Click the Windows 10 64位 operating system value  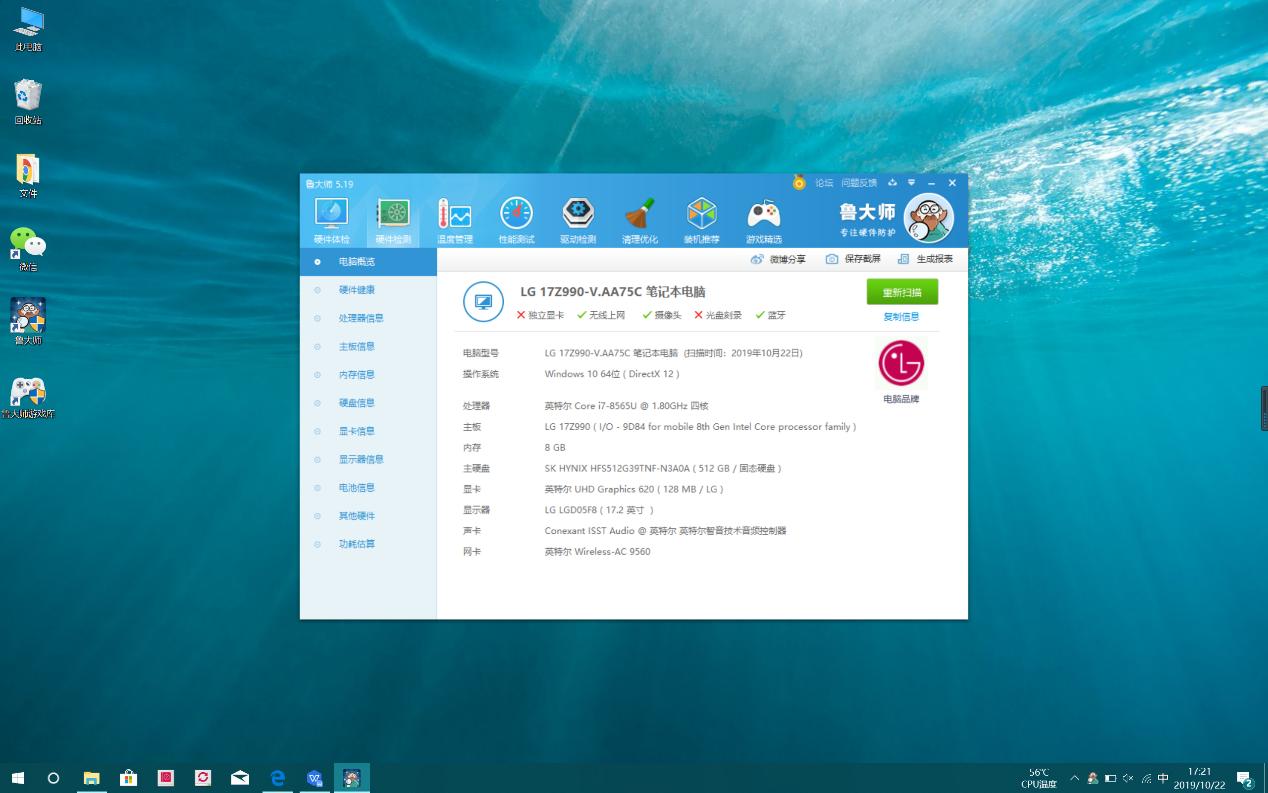click(x=612, y=374)
